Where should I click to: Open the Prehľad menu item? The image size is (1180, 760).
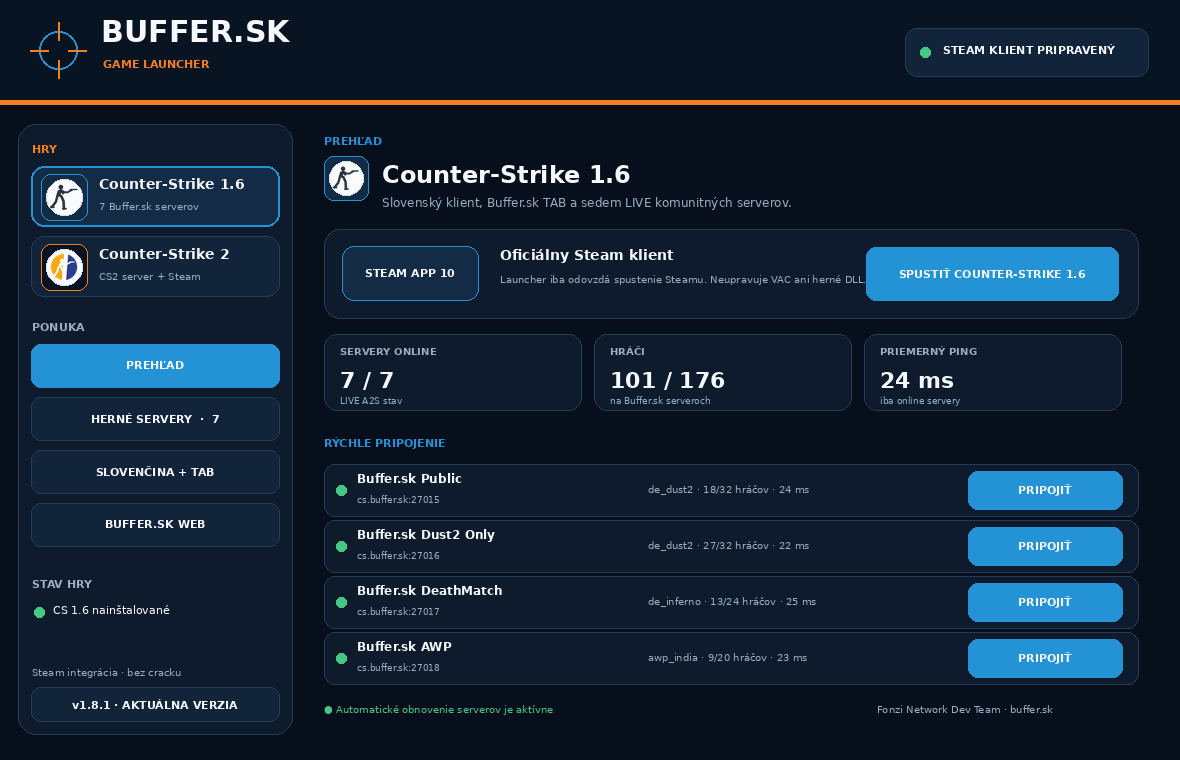tap(155, 366)
